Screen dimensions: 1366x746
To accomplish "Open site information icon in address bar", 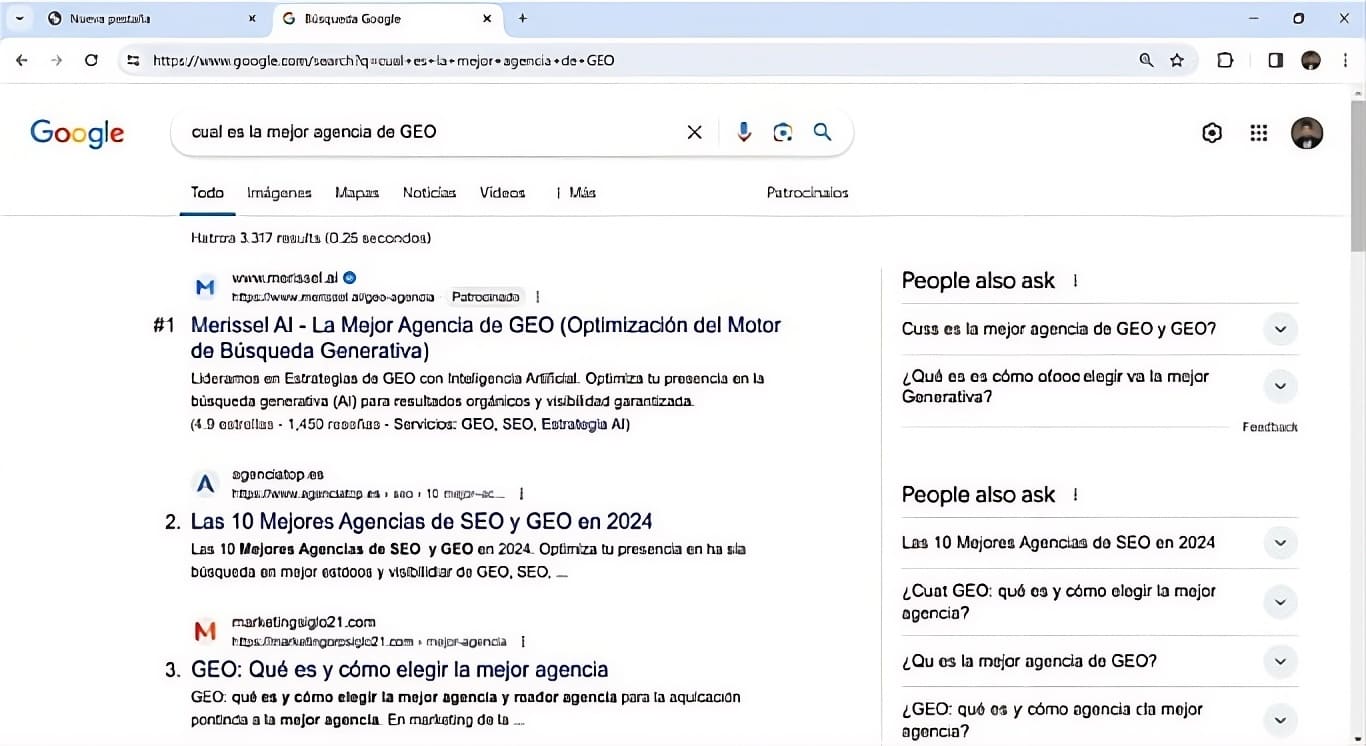I will 132,60.
